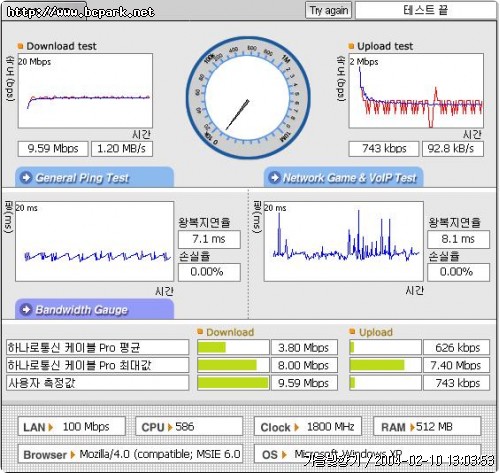Image resolution: width=500 pixels, height=473 pixels.
Task: Click the orange bullet next to Download test
Action: click(20, 46)
